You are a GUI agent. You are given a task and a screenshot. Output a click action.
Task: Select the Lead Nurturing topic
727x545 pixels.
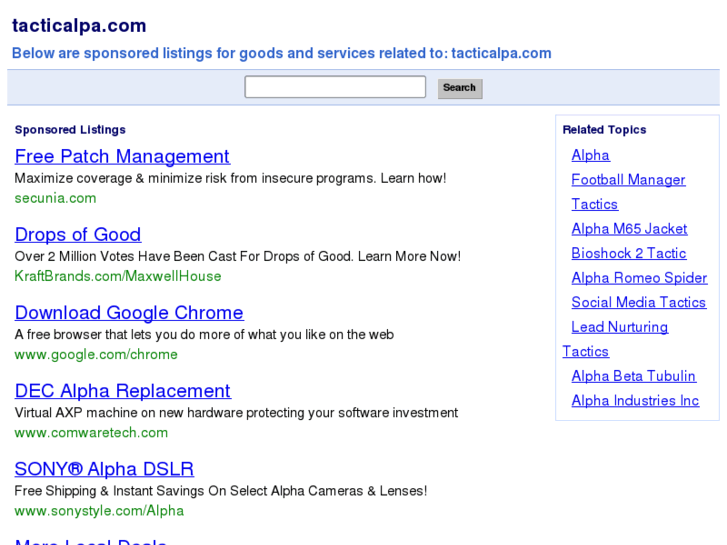[x=619, y=327]
